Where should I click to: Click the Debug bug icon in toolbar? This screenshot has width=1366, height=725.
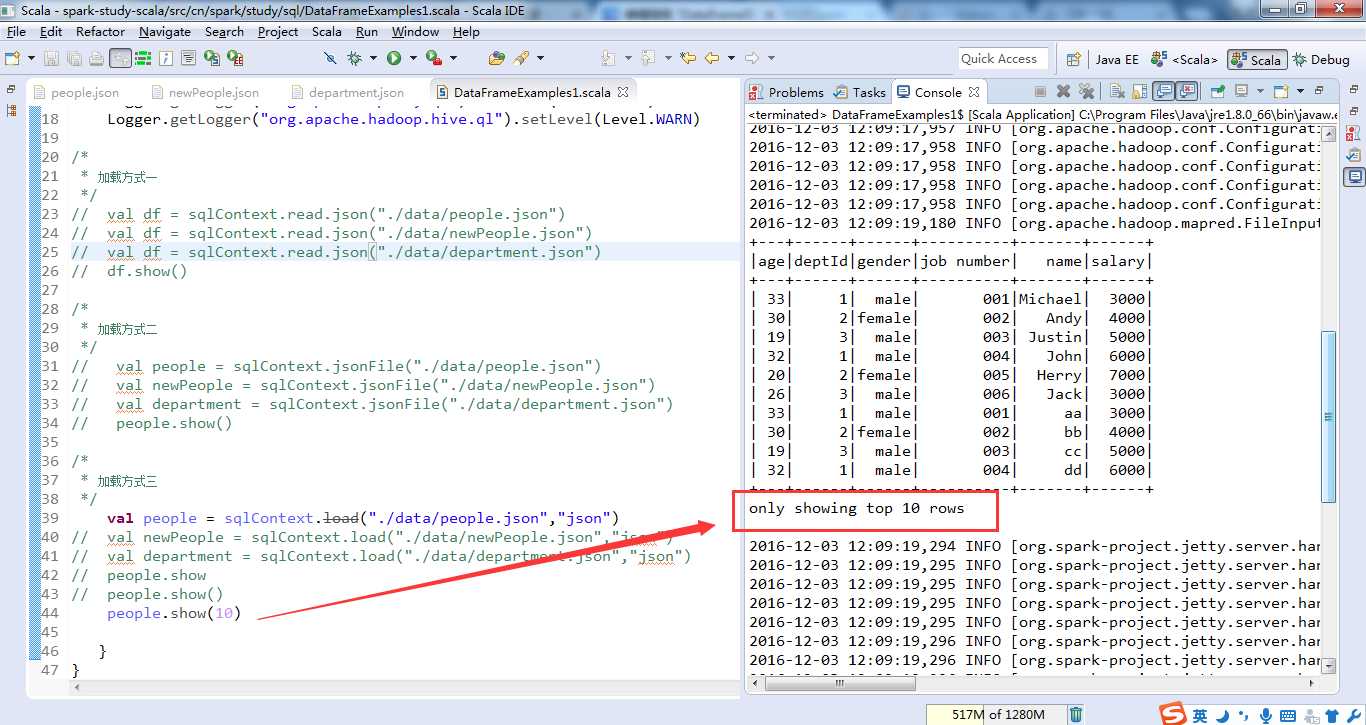(x=354, y=58)
